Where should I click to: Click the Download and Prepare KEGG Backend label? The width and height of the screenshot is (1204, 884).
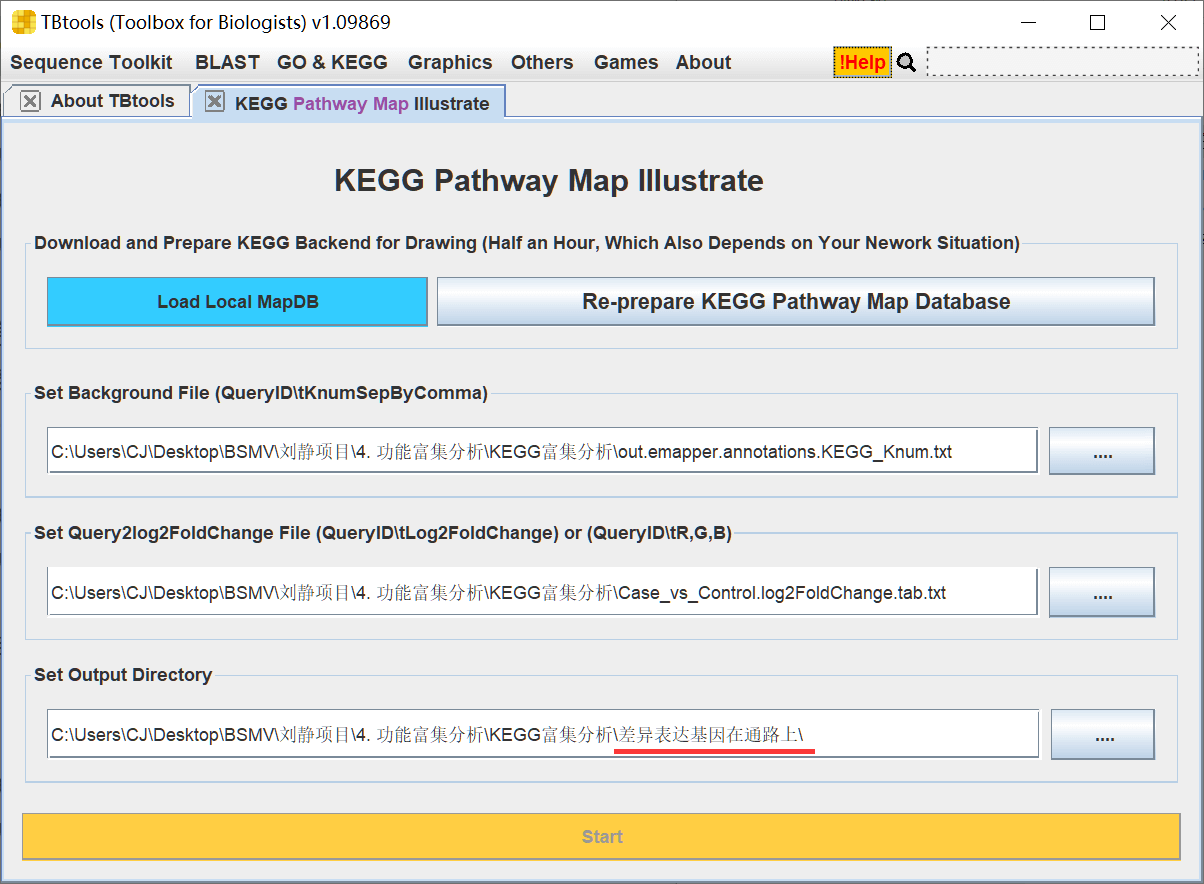click(527, 243)
